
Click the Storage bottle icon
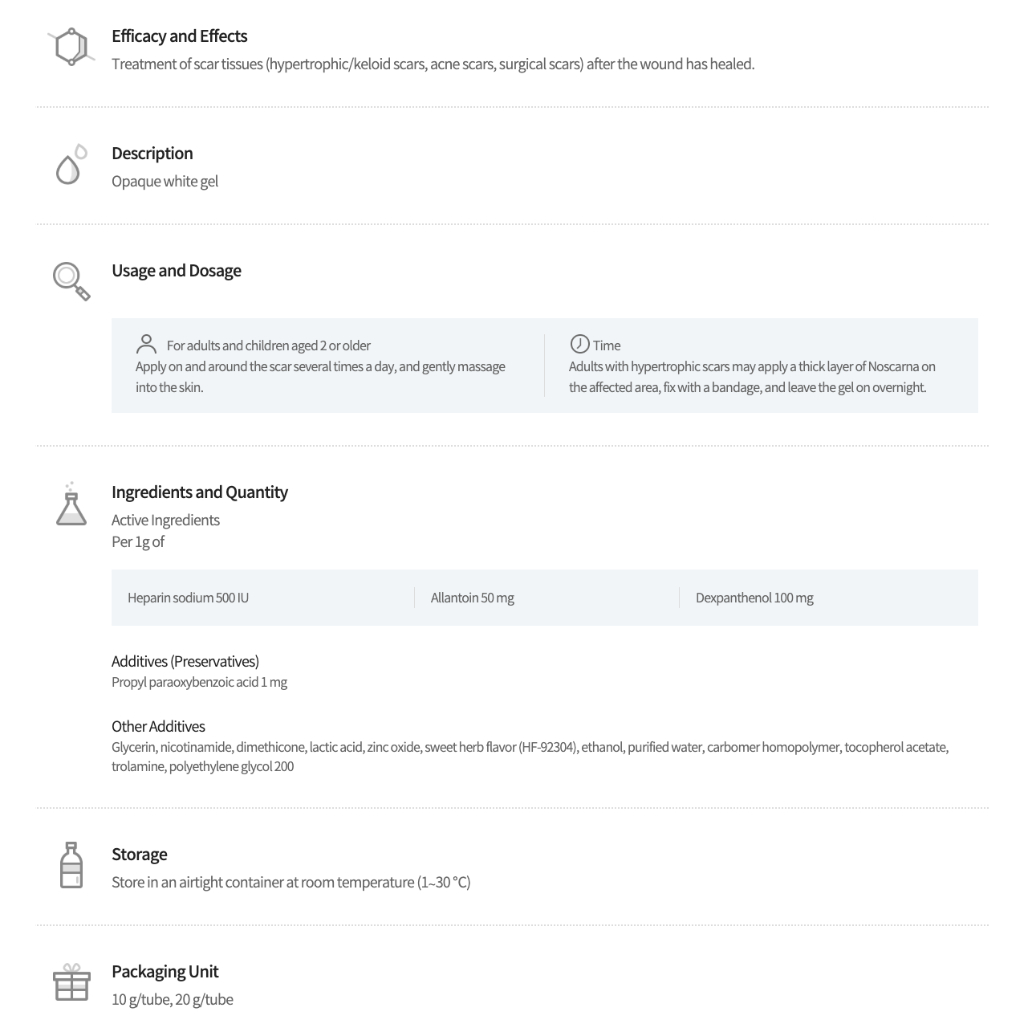click(70, 865)
